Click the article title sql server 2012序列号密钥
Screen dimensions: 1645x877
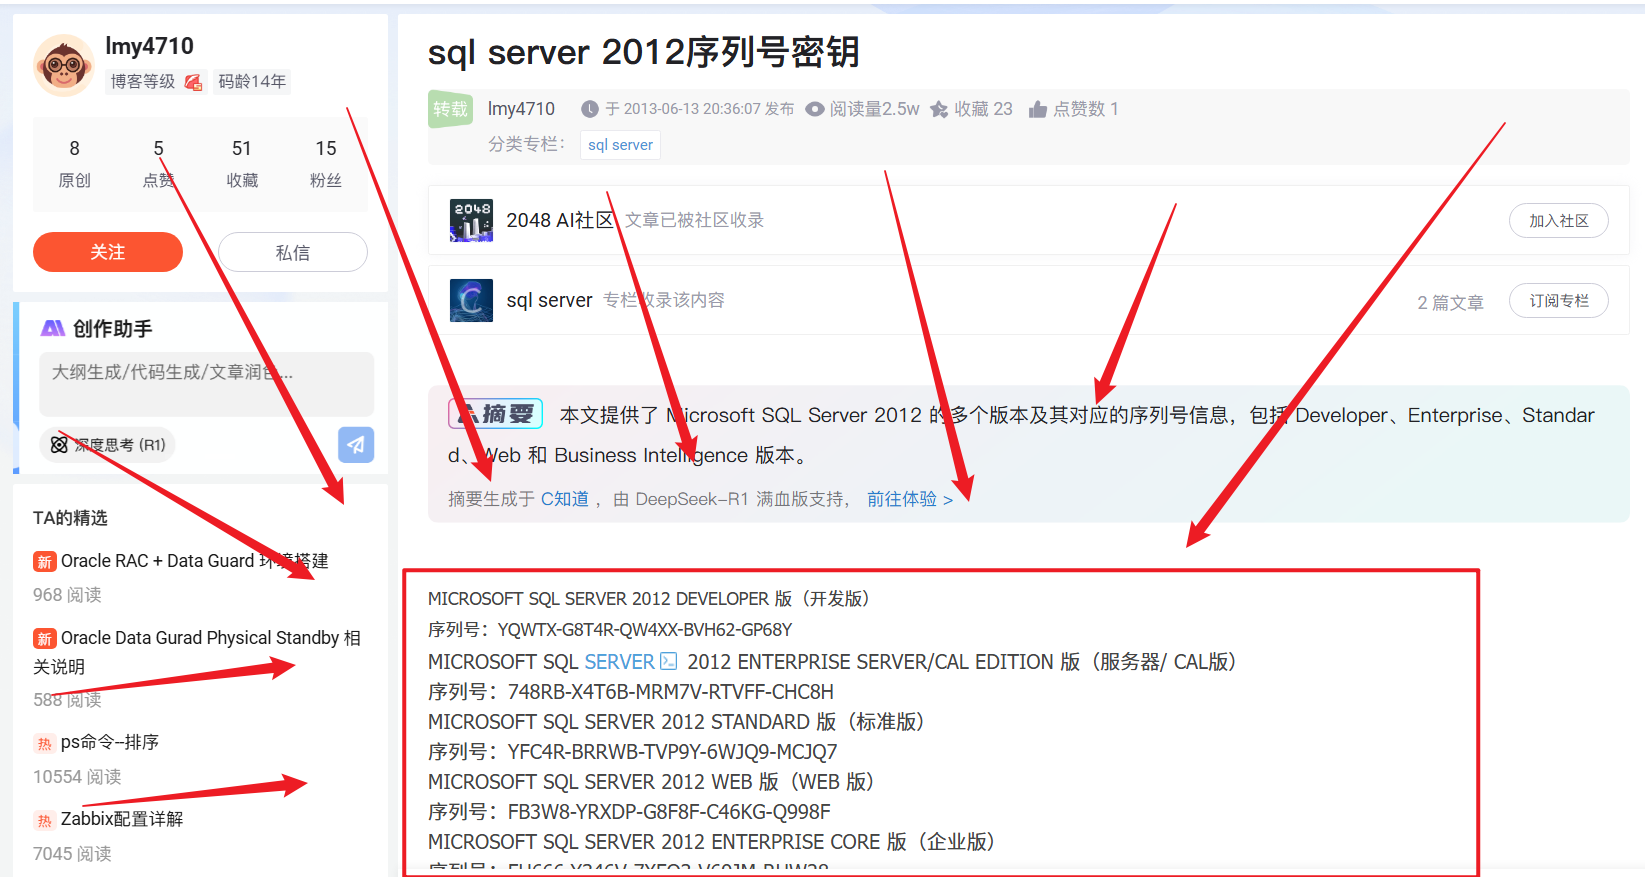[x=644, y=52]
